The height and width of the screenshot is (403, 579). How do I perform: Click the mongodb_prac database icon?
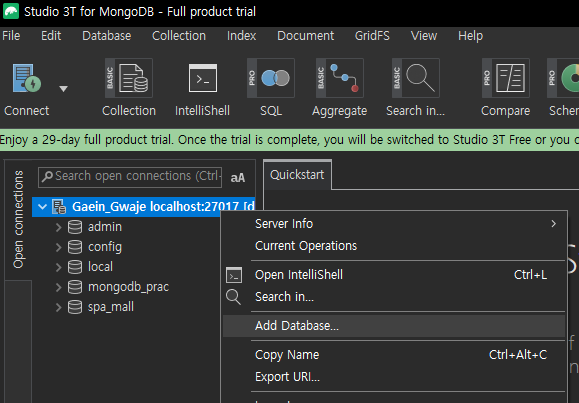click(75, 287)
